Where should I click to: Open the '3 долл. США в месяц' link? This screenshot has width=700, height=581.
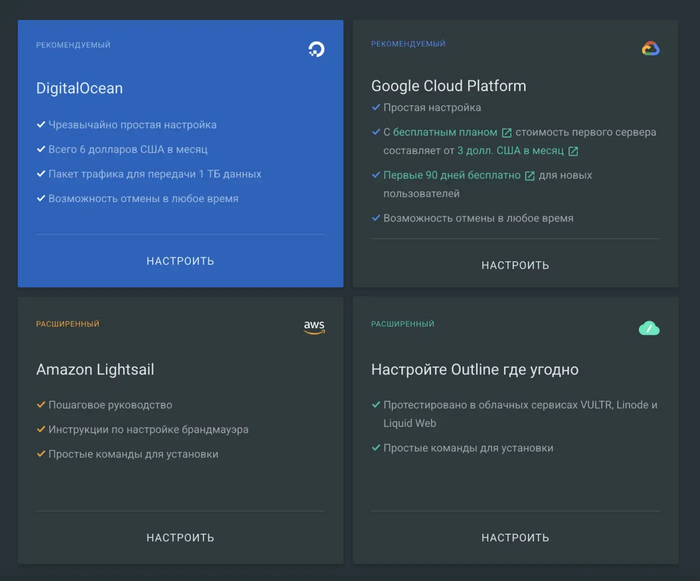tap(510, 151)
